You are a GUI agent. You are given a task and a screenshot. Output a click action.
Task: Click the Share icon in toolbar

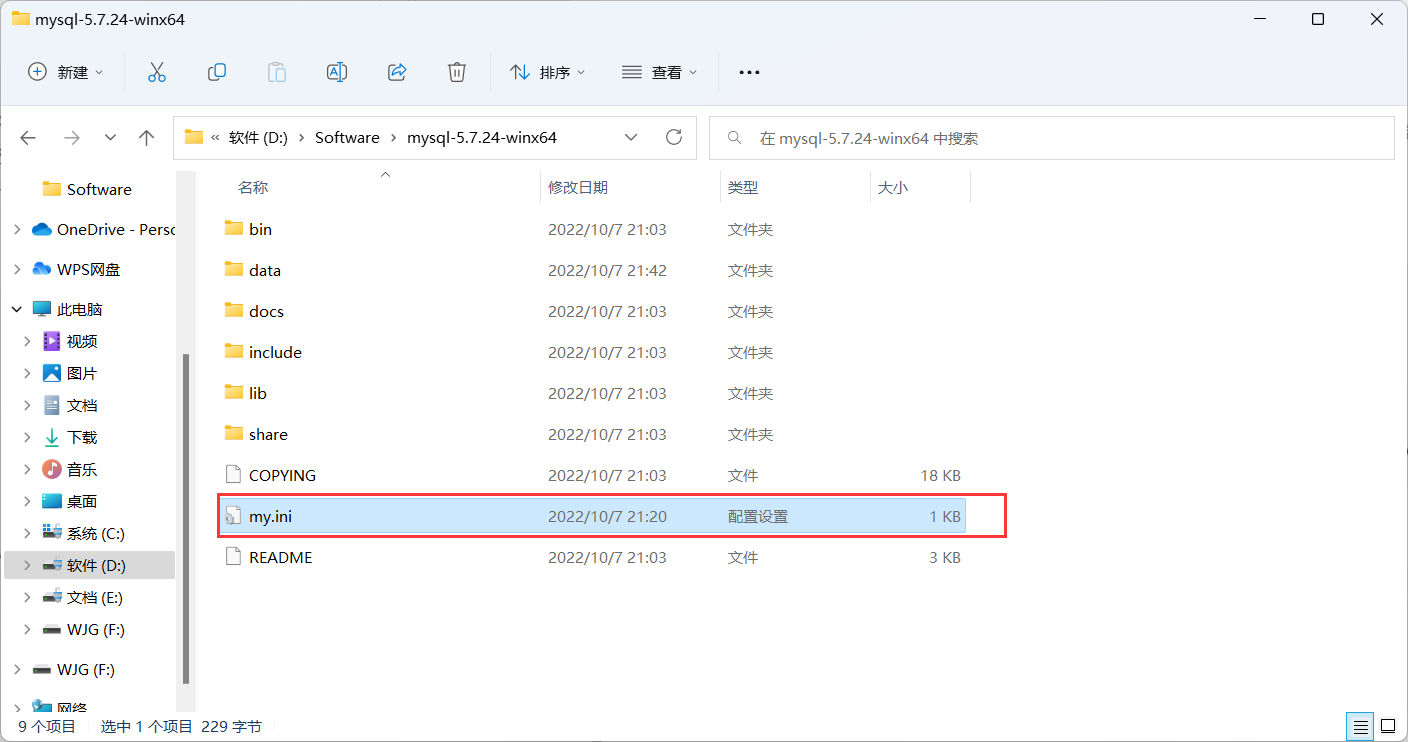(397, 72)
